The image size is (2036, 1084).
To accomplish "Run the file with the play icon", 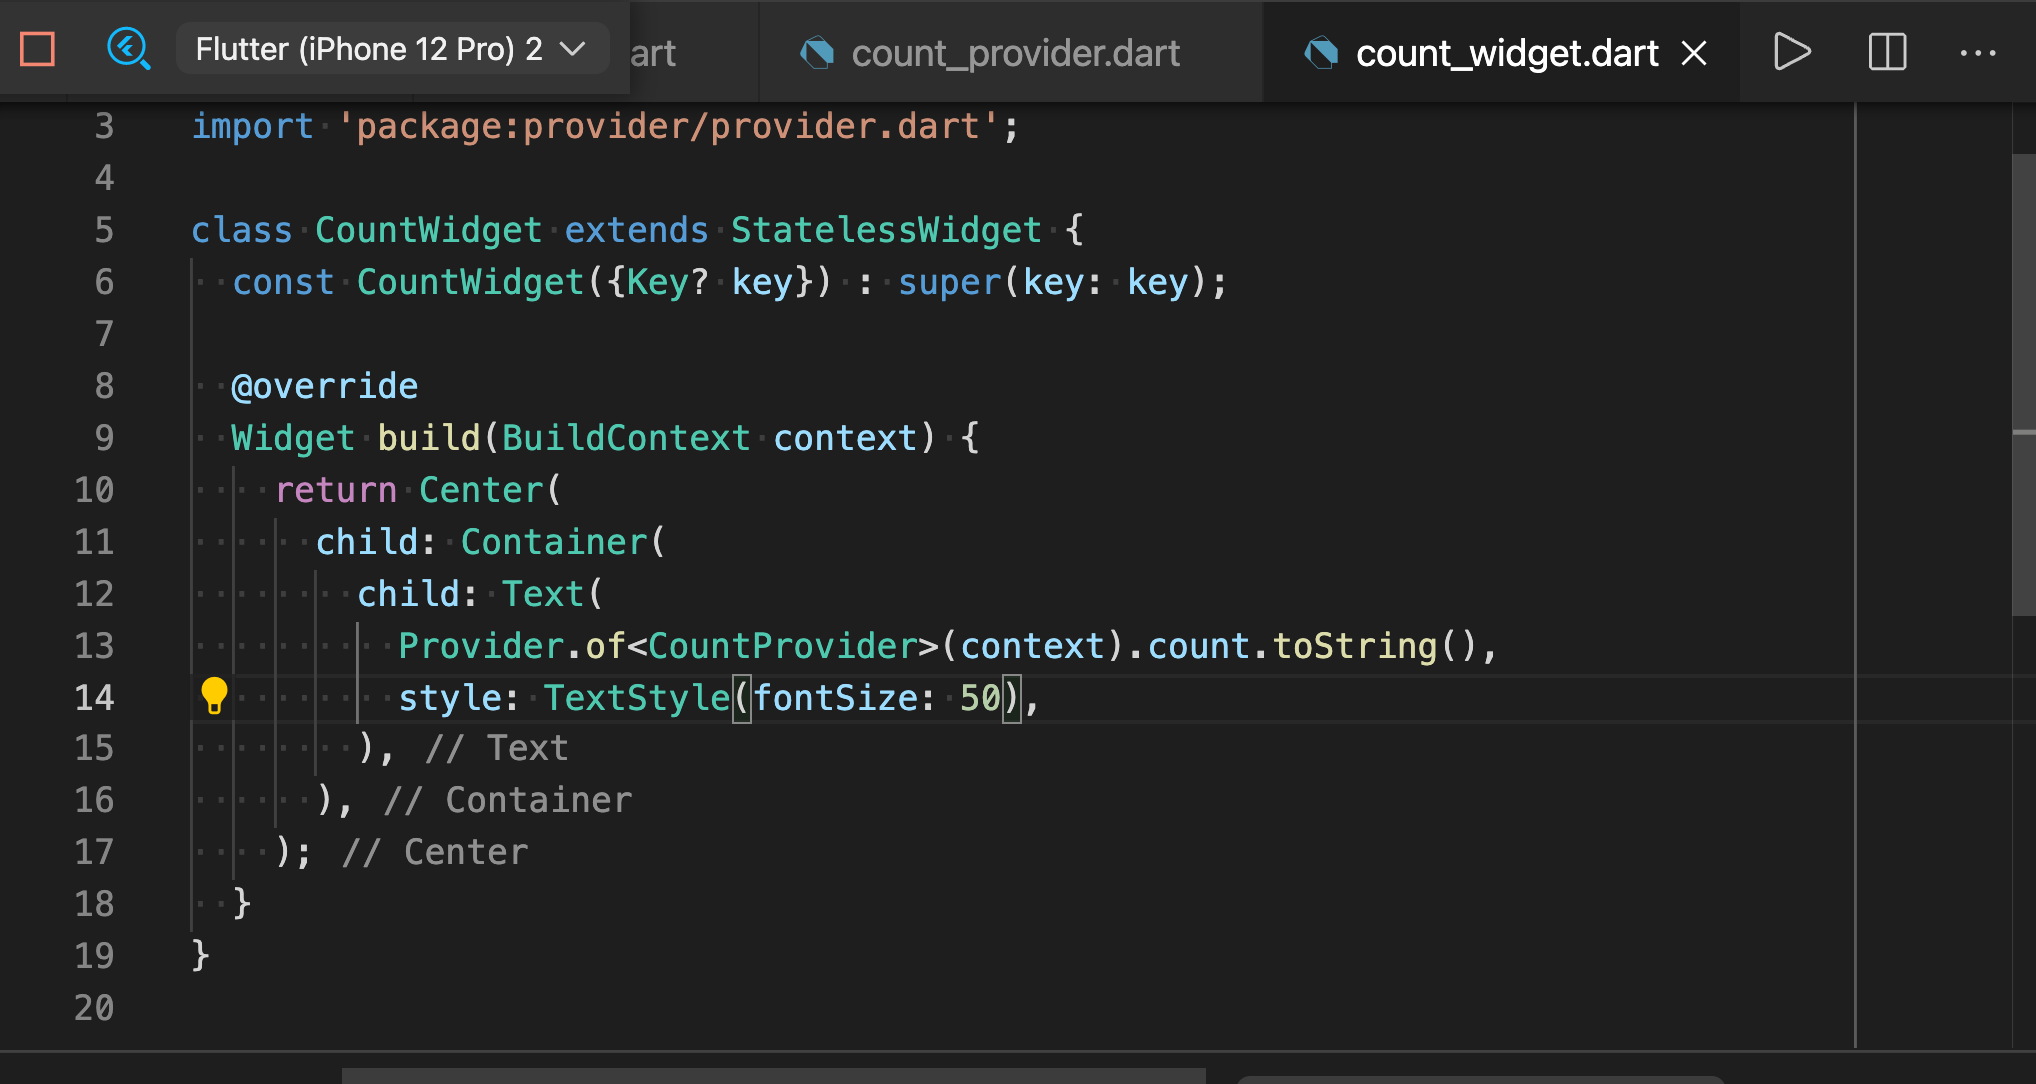I will pos(1791,52).
